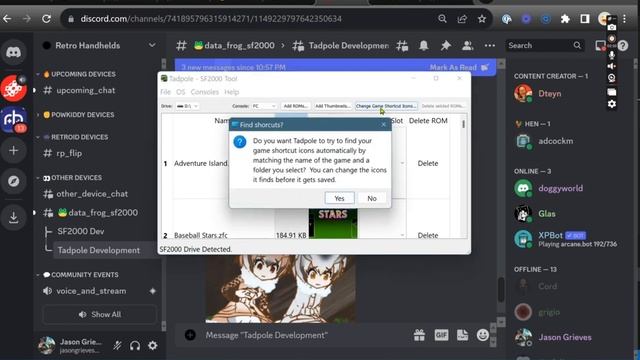Explore discoverable servers compass icon
The image size is (640, 360).
point(13,181)
